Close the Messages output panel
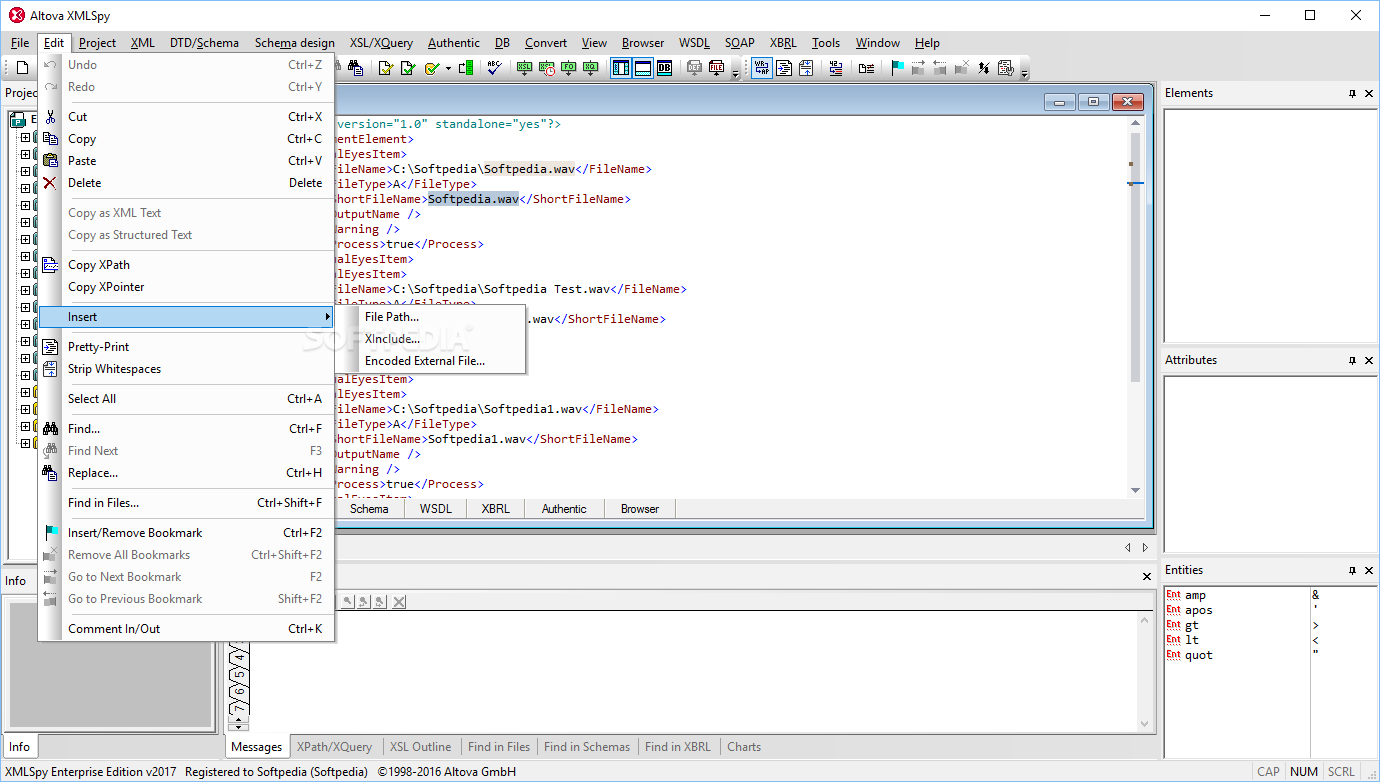 pyautogui.click(x=1147, y=577)
